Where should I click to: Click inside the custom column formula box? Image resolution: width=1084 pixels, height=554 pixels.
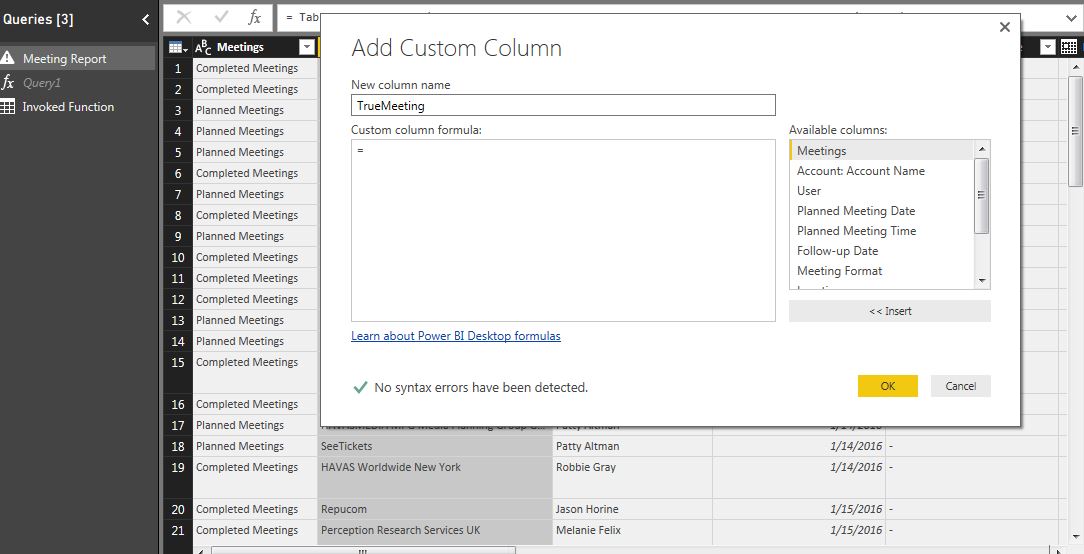563,230
